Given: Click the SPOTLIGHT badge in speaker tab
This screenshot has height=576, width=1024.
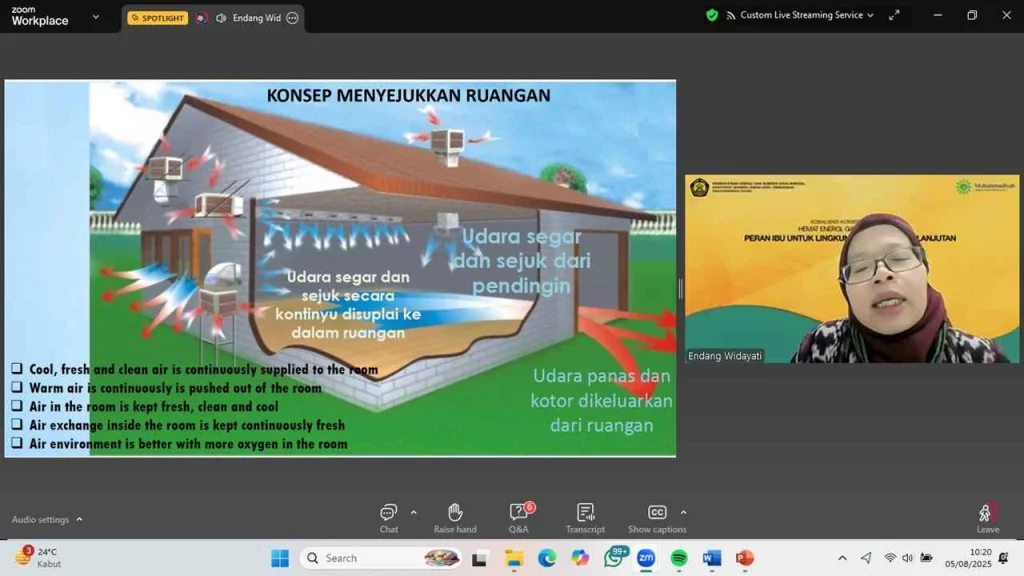Looking at the screenshot, I should pos(158,18).
